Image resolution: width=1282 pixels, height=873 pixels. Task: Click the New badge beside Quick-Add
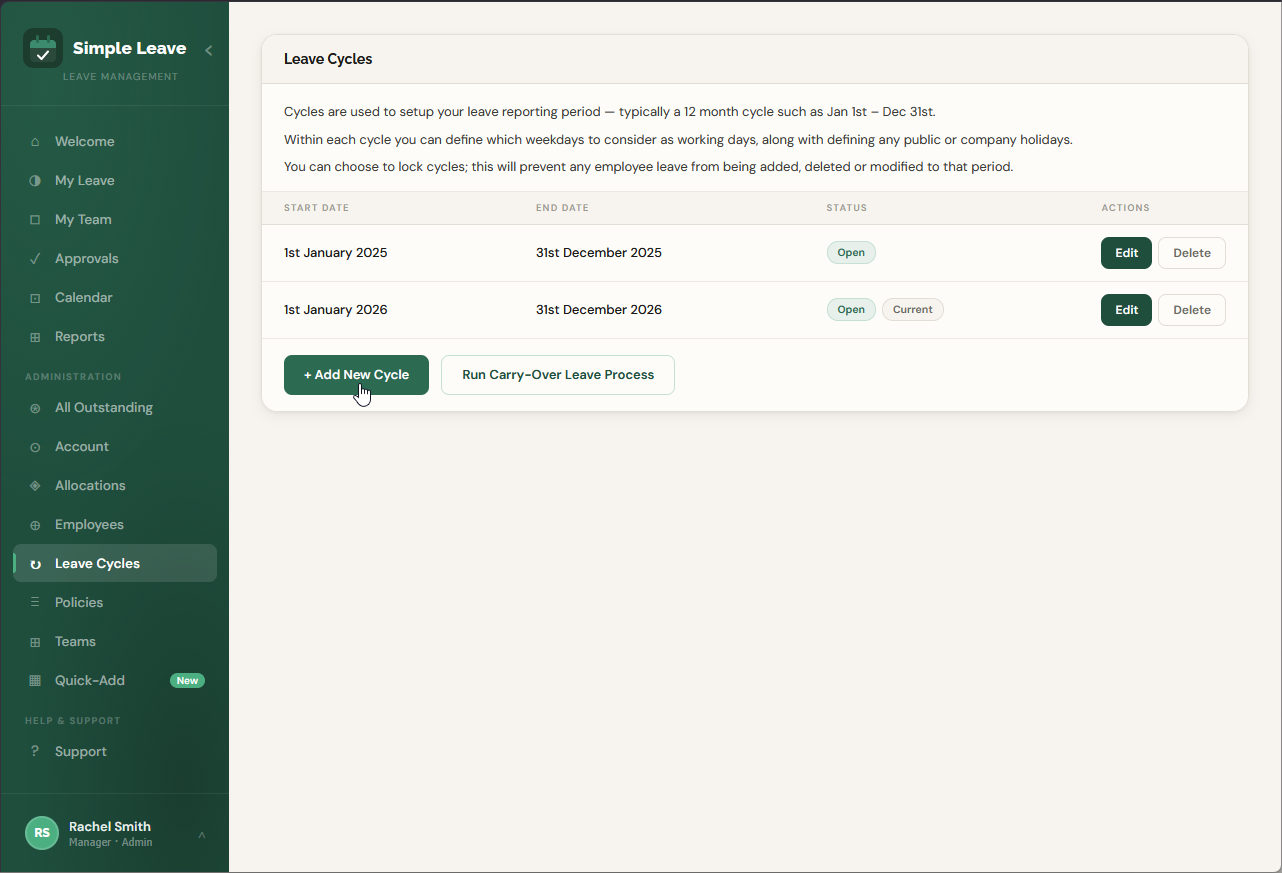[187, 681]
